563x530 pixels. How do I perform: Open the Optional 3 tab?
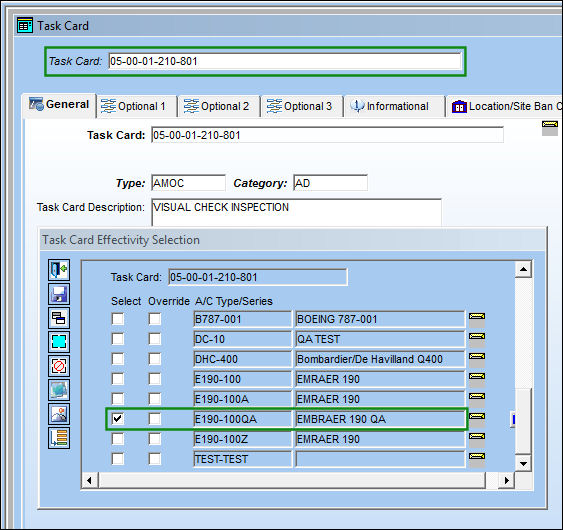(302, 106)
